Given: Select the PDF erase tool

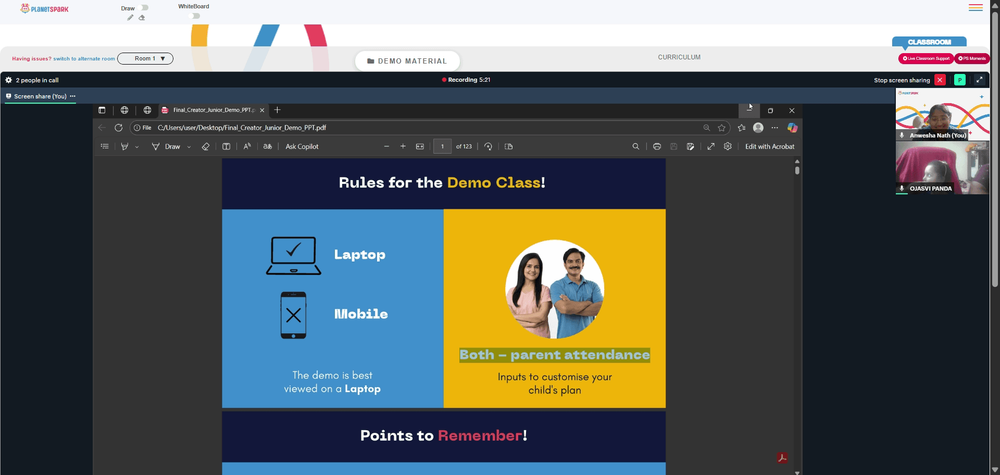Looking at the screenshot, I should click(x=205, y=147).
